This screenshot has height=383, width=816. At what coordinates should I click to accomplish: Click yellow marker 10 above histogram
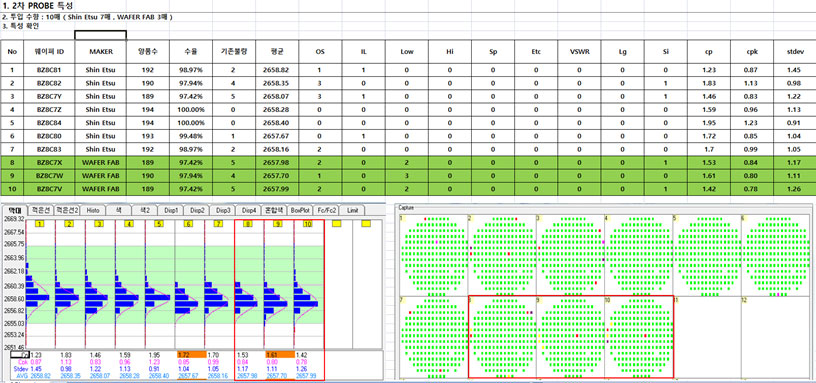point(308,224)
